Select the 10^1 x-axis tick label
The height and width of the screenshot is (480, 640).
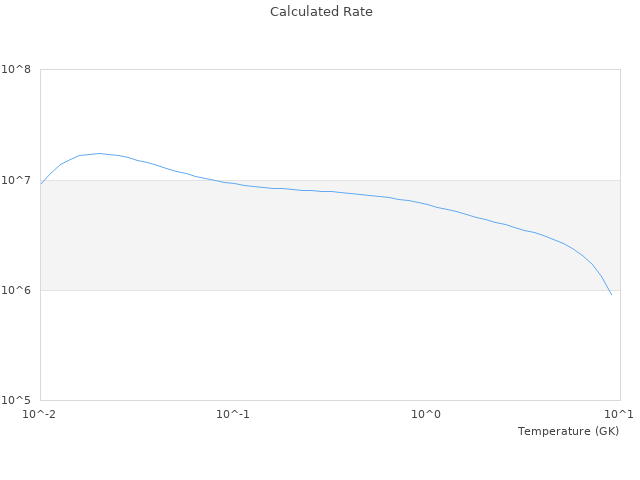coord(619,414)
